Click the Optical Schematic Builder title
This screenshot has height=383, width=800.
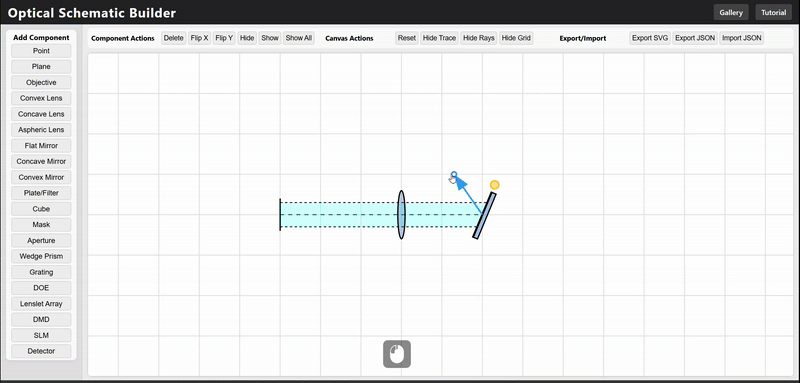[x=92, y=13]
